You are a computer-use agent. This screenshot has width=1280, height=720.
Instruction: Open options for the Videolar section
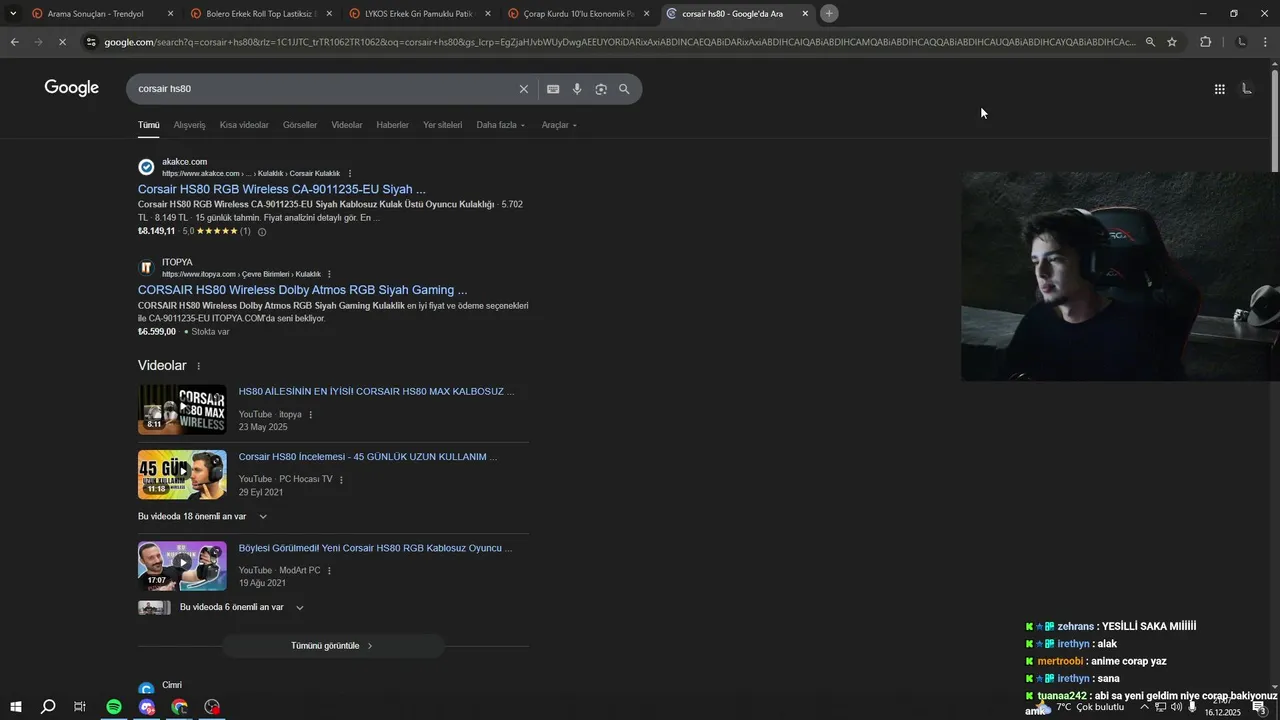(x=198, y=366)
